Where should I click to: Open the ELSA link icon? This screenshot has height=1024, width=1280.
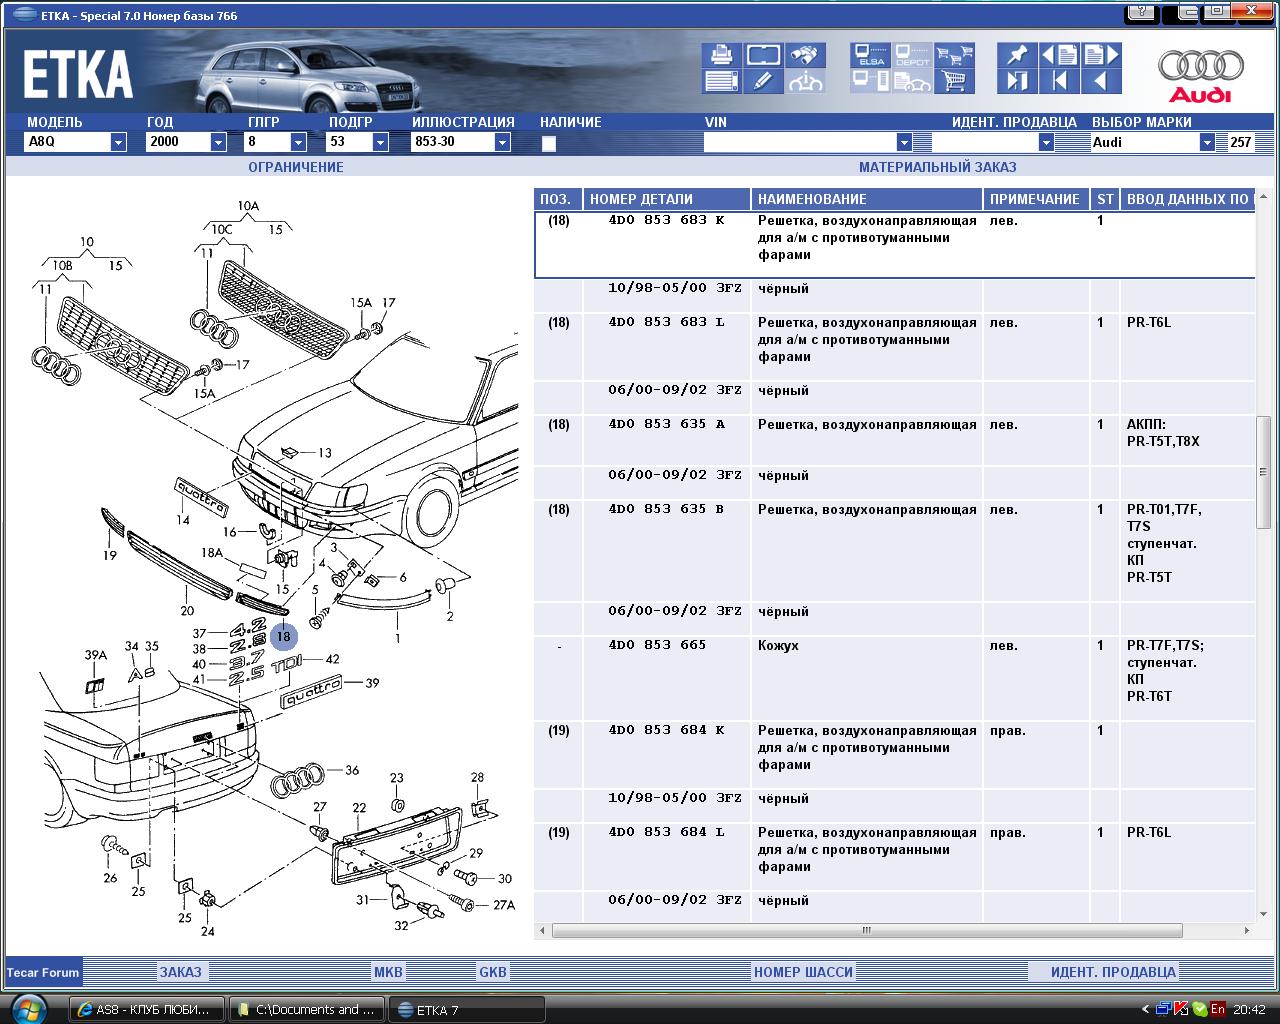[x=870, y=55]
